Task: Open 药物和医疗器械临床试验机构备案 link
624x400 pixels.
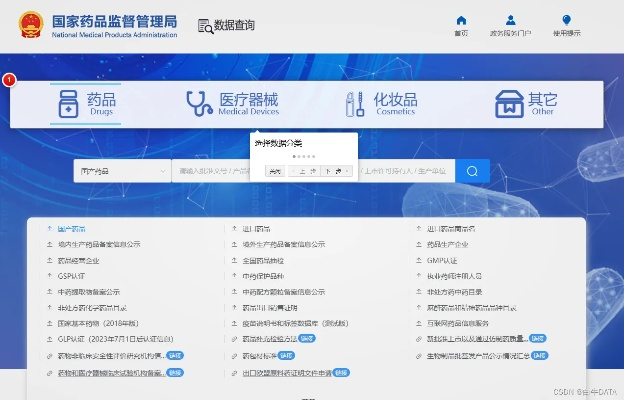Action: click(x=111, y=373)
